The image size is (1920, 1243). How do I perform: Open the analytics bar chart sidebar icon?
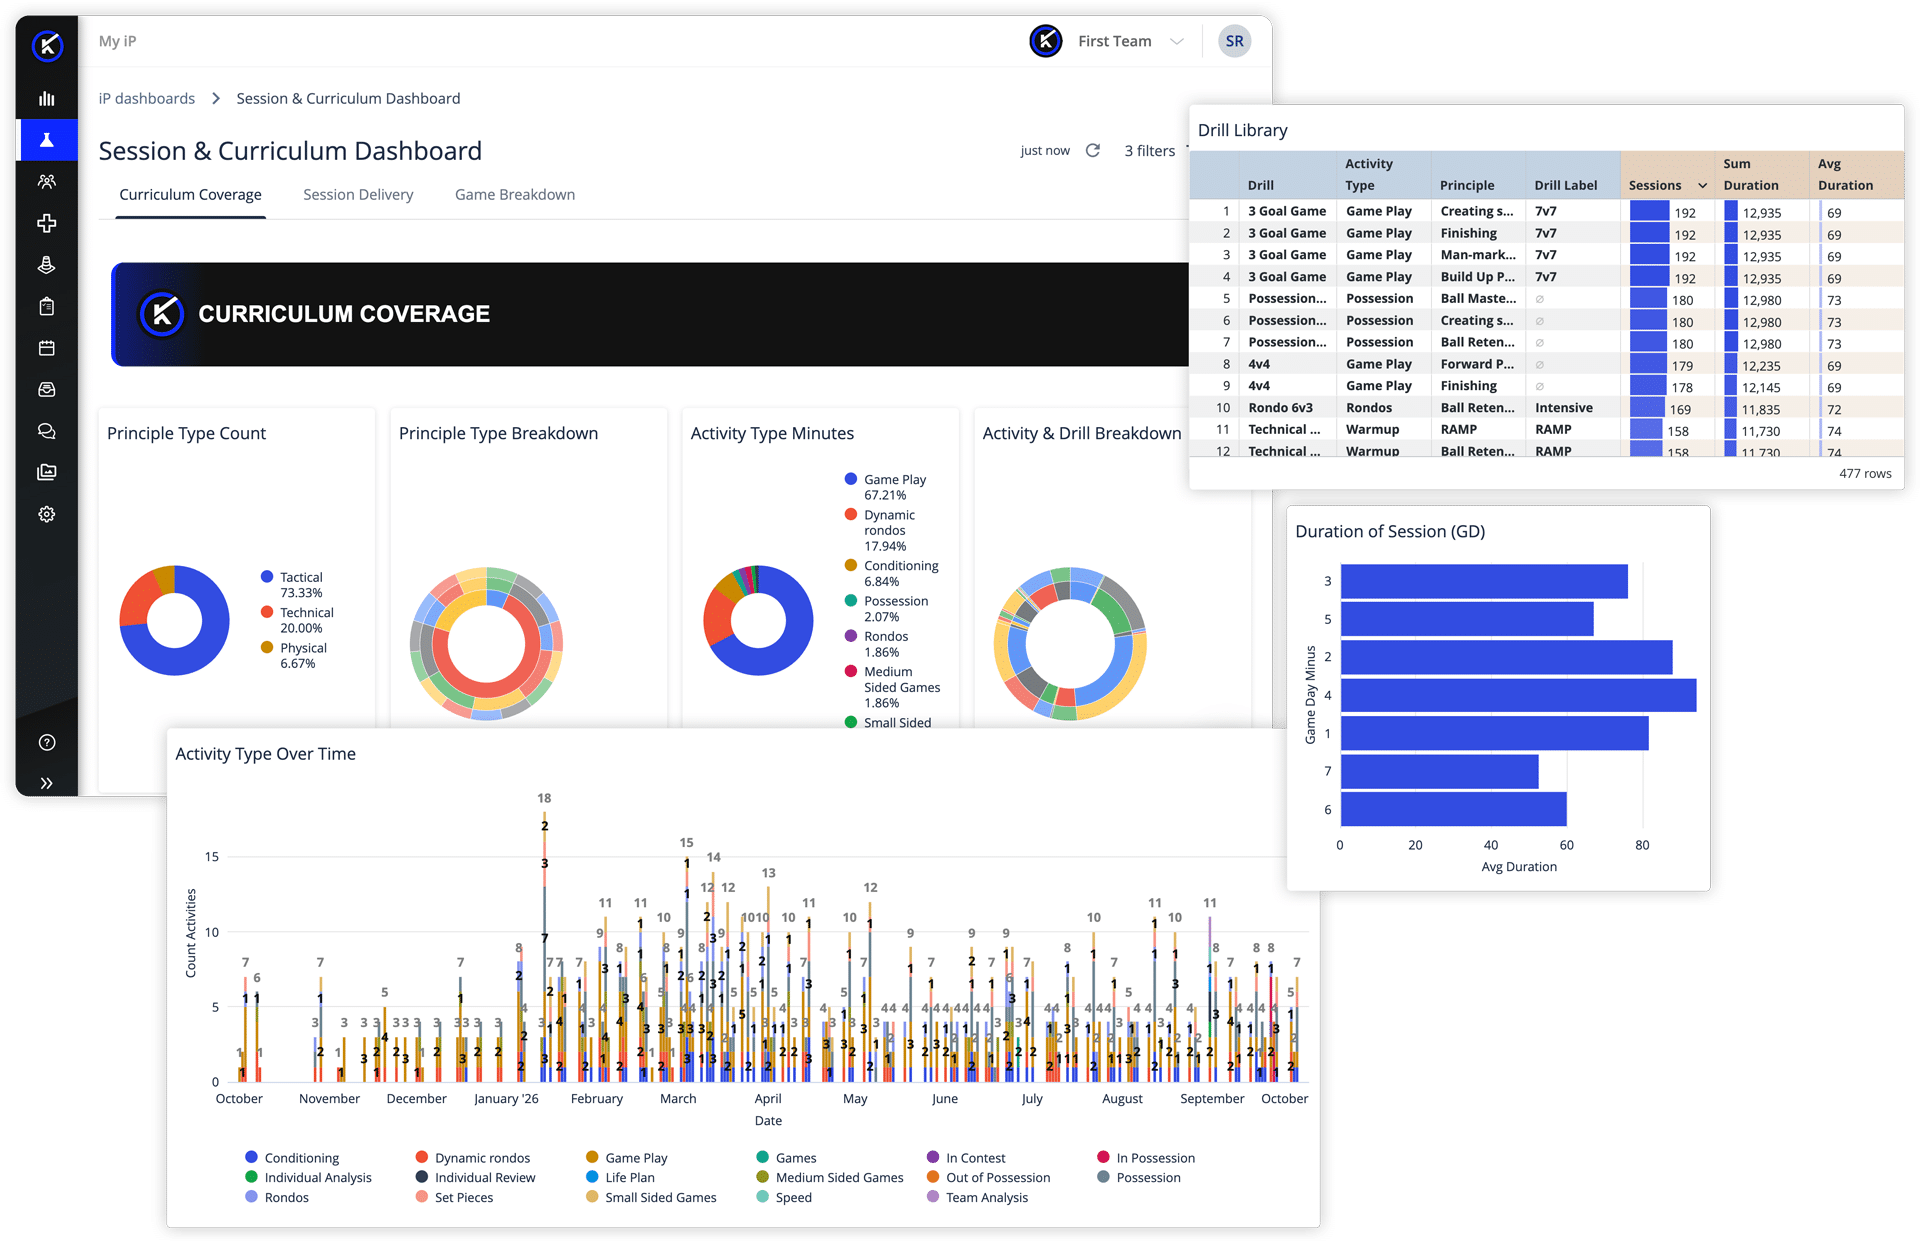pyautogui.click(x=46, y=99)
